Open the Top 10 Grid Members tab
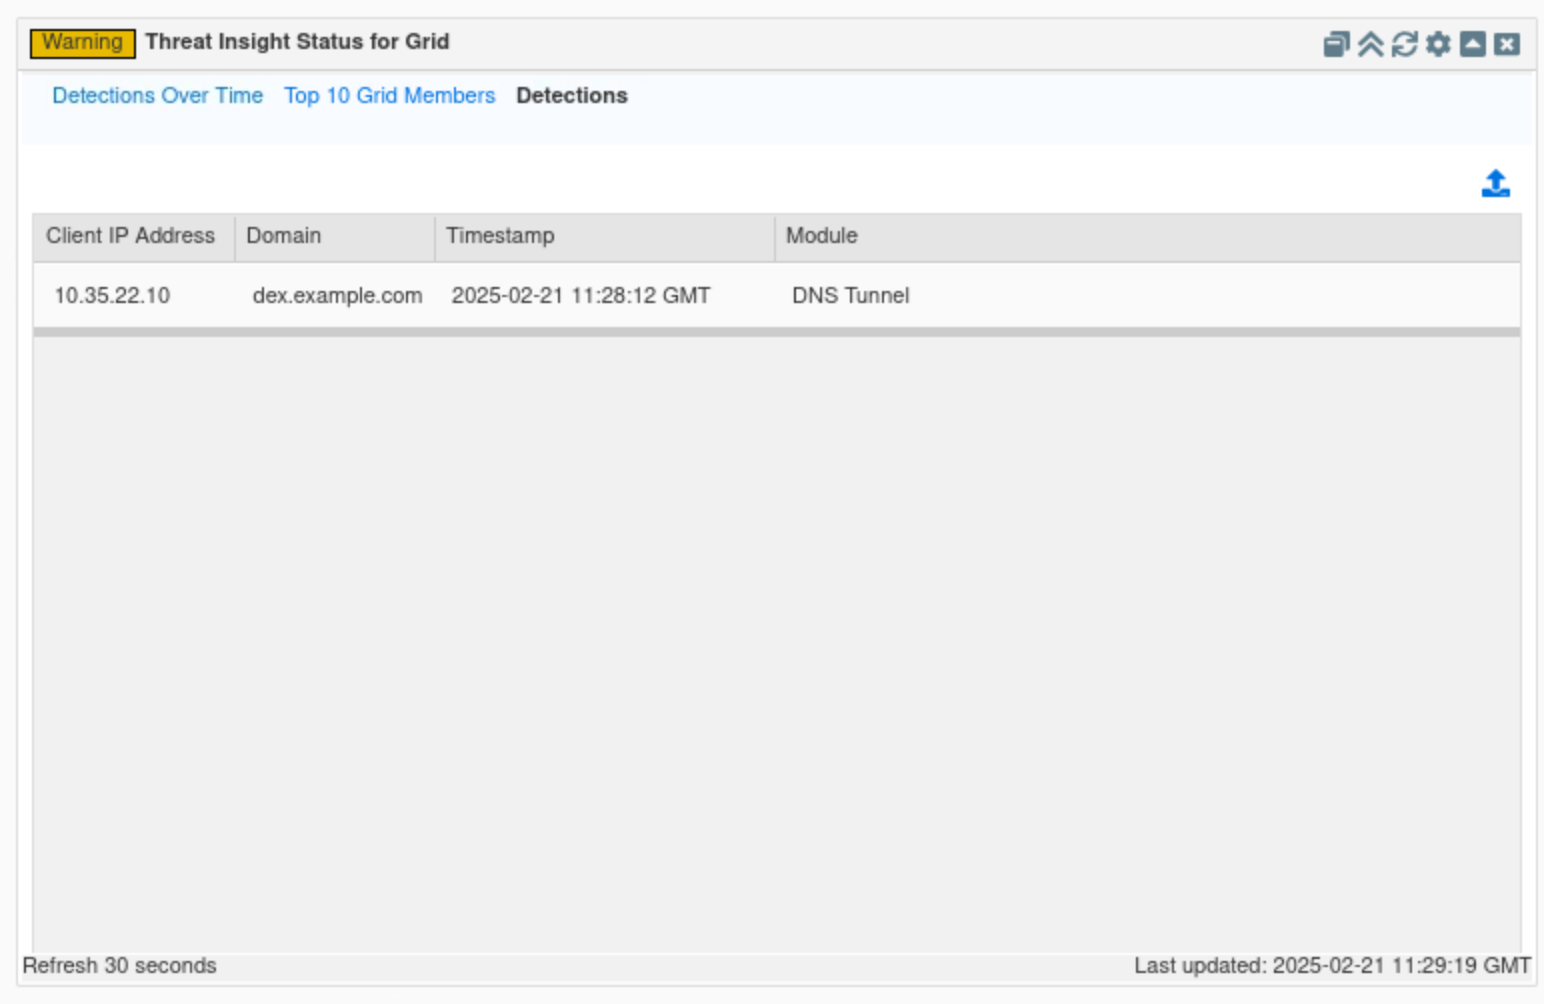This screenshot has height=1004, width=1544. tap(389, 96)
